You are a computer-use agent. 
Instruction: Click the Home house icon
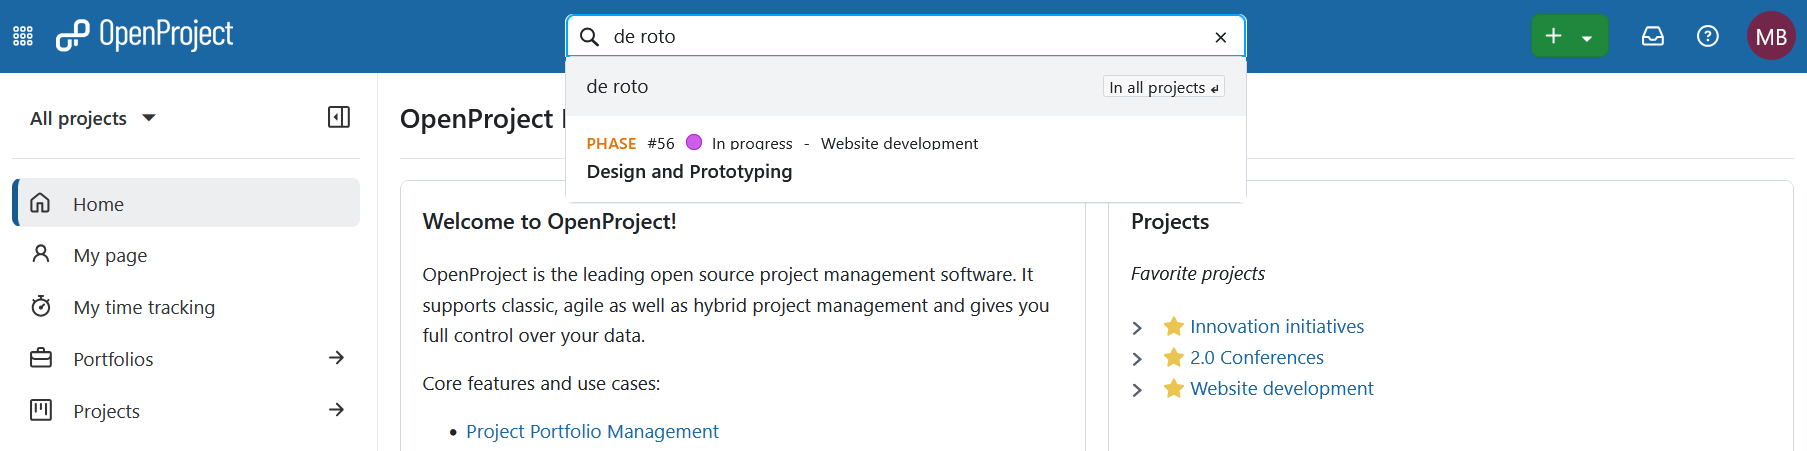point(40,203)
